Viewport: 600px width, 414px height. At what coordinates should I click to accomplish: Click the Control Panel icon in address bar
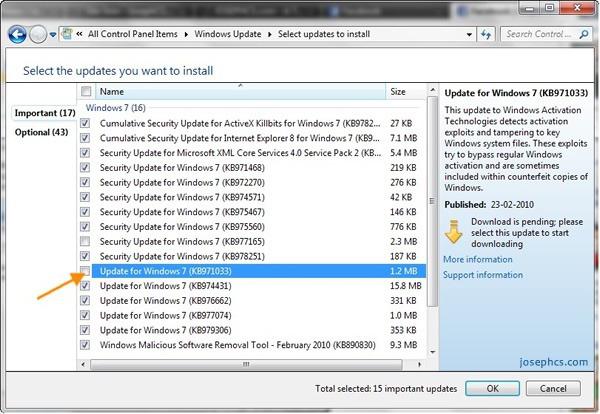click(x=67, y=34)
